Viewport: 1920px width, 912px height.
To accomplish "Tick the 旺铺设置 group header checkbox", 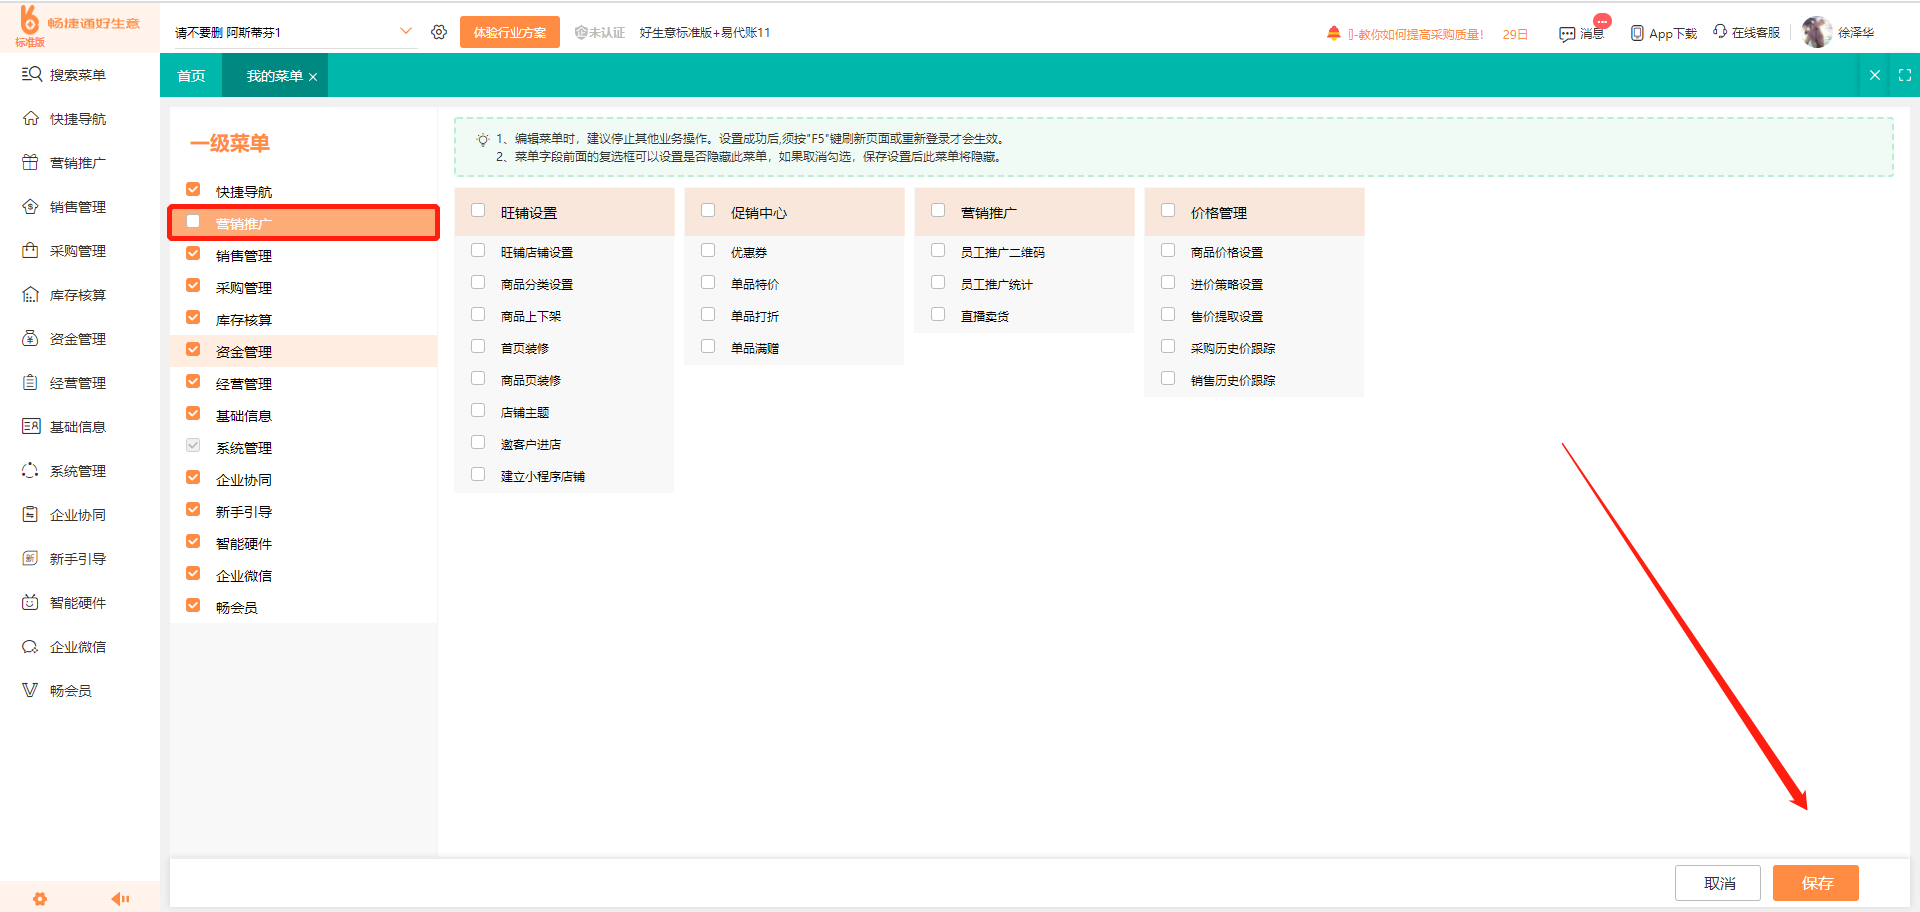I will pyautogui.click(x=478, y=211).
